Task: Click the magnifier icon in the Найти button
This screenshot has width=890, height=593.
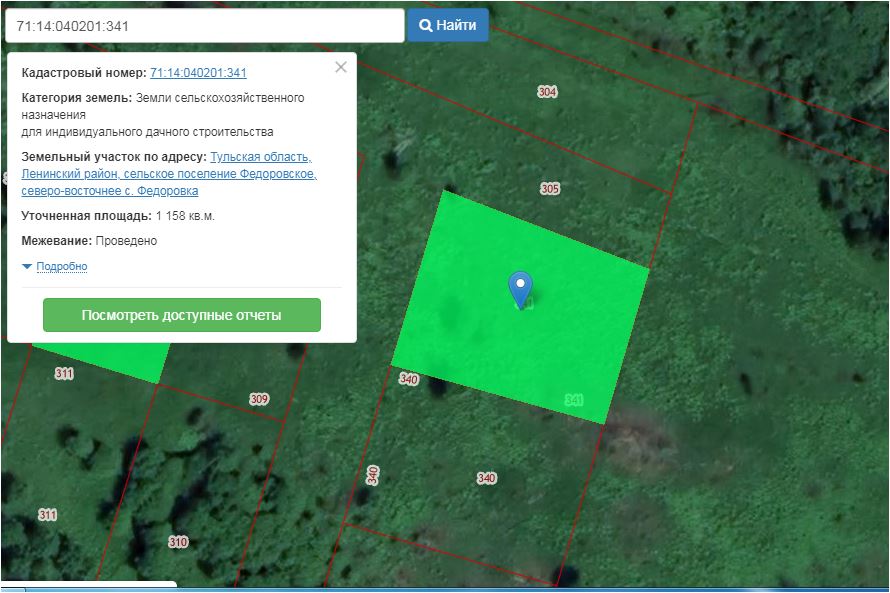Action: tap(425, 26)
